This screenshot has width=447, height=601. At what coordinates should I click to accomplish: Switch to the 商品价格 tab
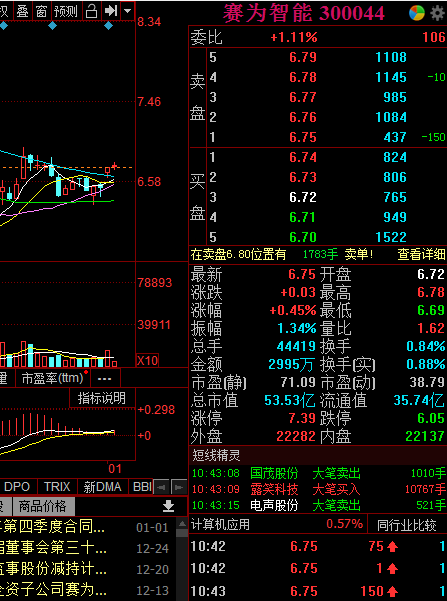tap(43, 506)
